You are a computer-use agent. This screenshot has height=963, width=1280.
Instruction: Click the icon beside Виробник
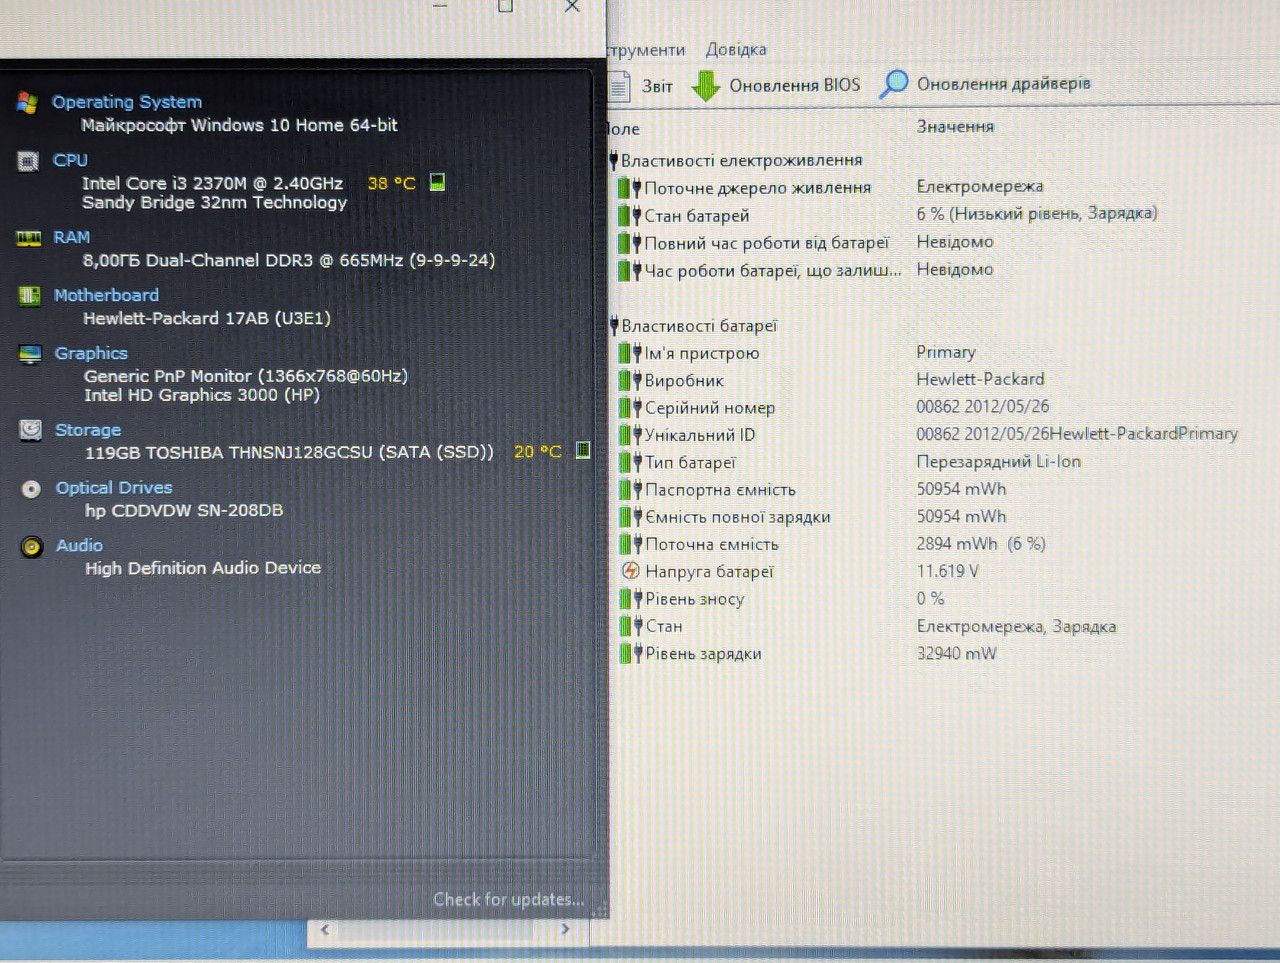(x=630, y=380)
